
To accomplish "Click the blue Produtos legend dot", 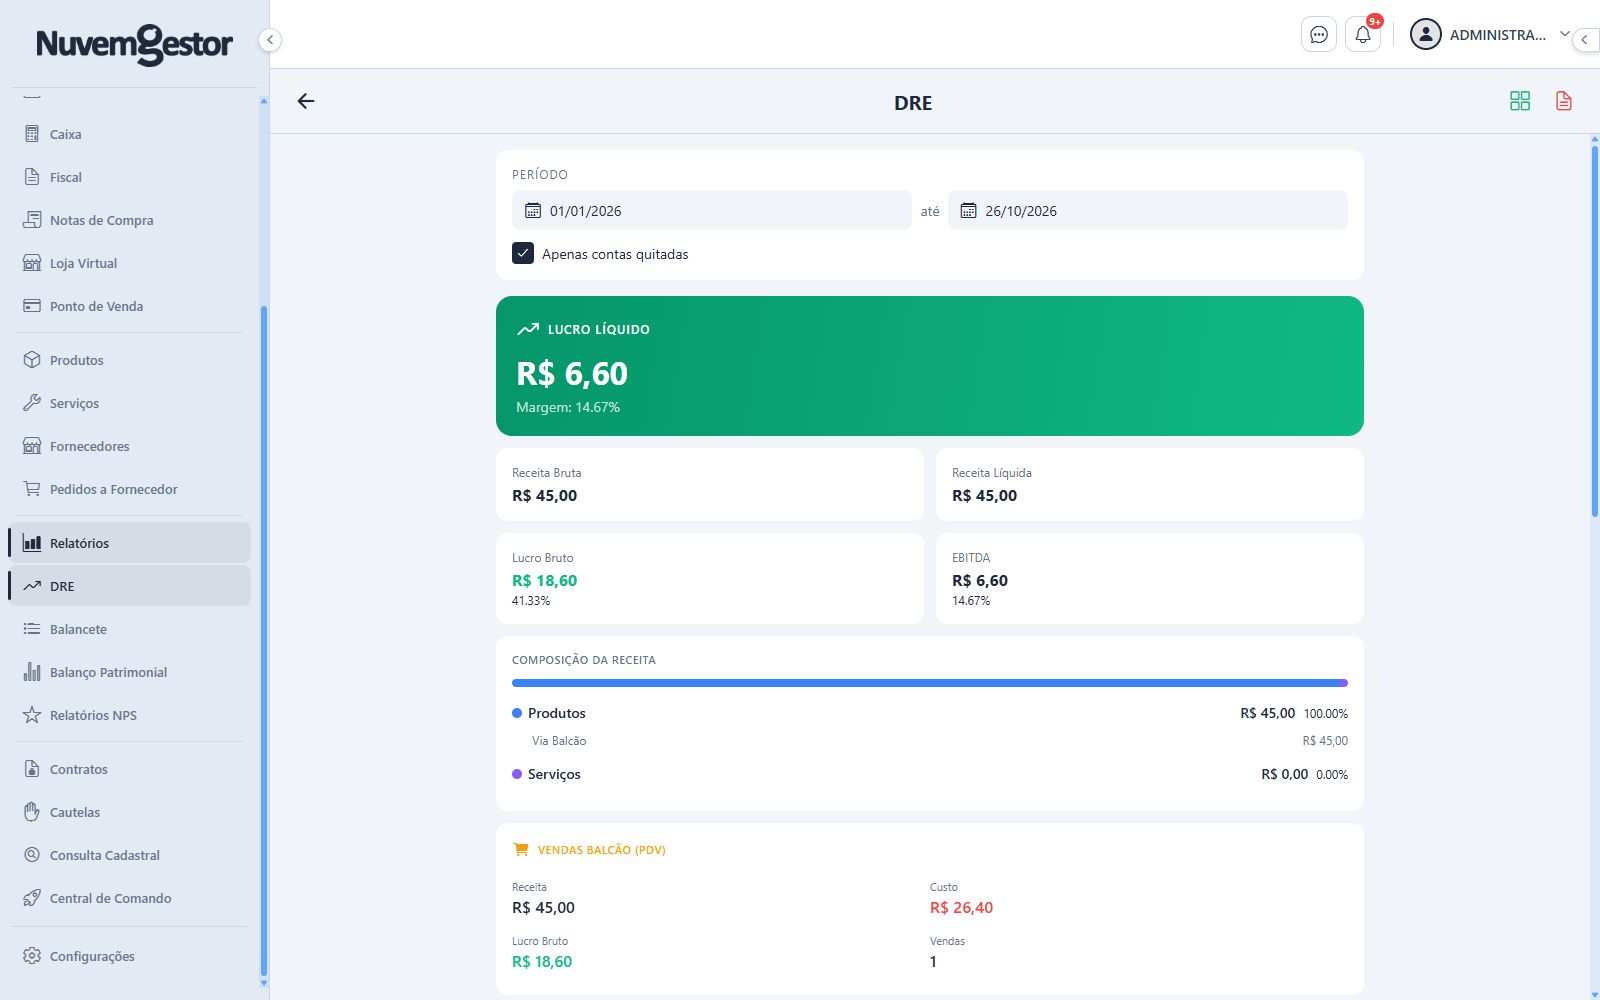I will tap(517, 713).
